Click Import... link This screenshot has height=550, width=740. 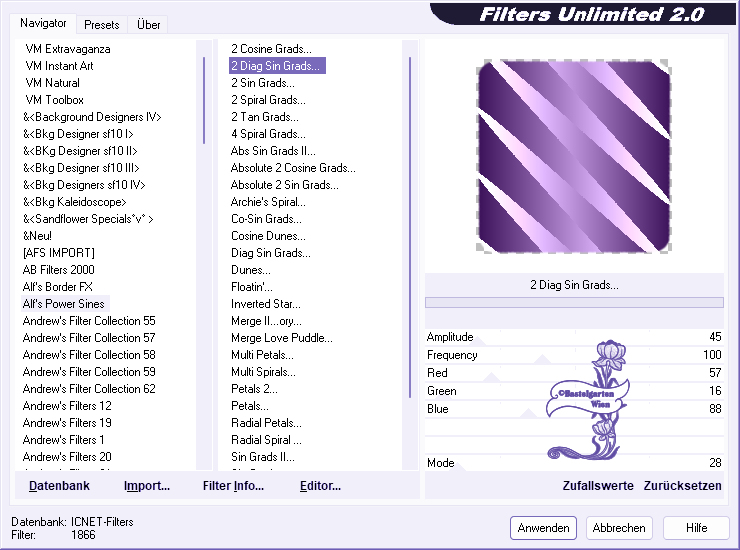tap(147, 486)
